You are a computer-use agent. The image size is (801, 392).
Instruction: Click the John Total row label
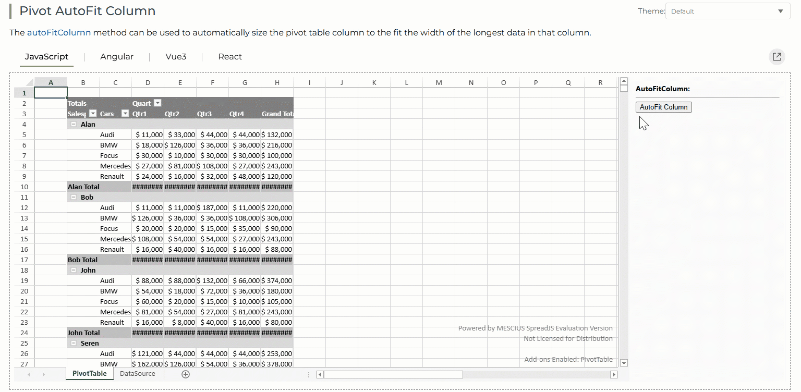point(83,333)
